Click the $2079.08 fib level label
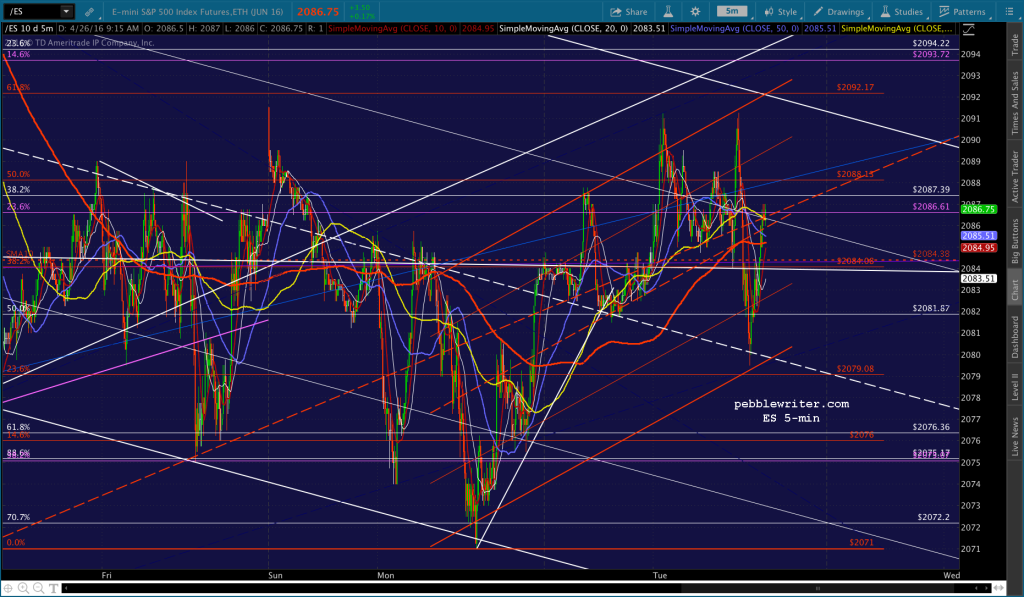The height and width of the screenshot is (597, 1024). (x=855, y=369)
